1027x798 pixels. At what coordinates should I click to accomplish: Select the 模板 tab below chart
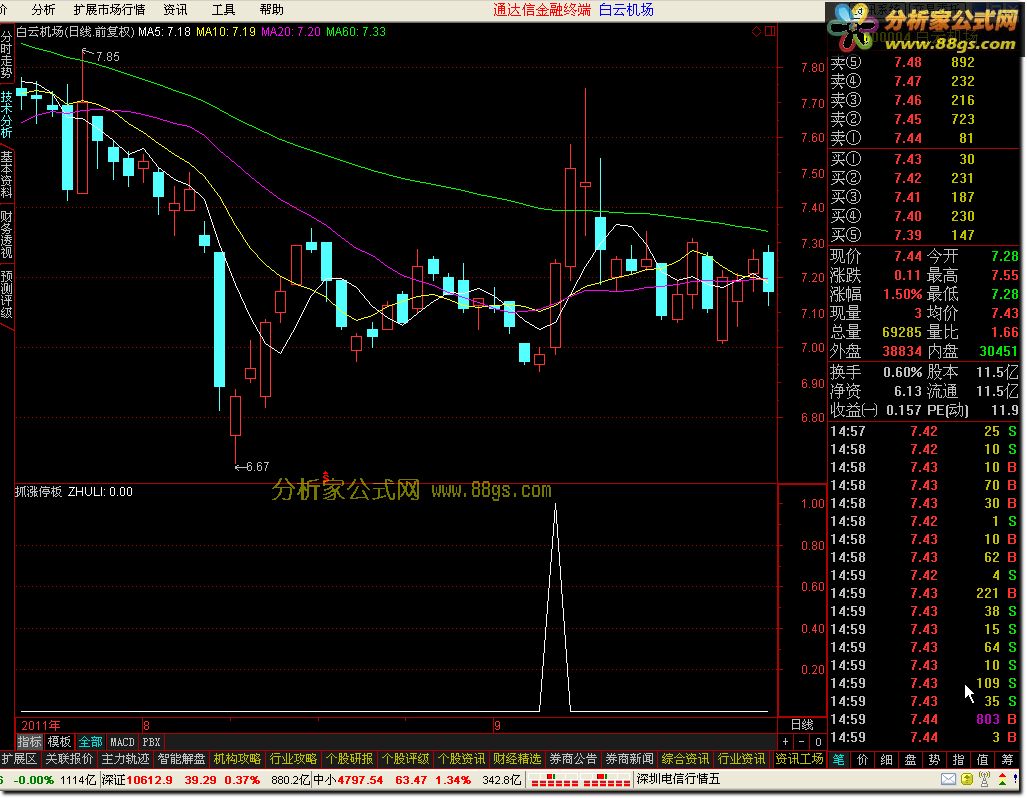click(x=59, y=742)
